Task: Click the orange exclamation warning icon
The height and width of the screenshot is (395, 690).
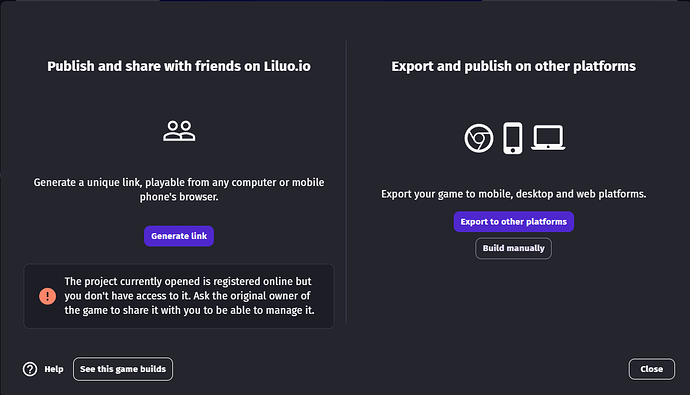Action: [x=48, y=296]
